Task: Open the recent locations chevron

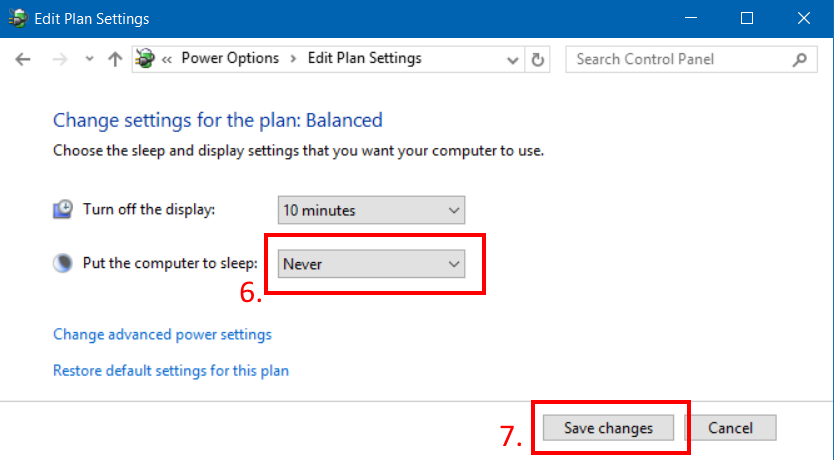Action: click(x=89, y=59)
